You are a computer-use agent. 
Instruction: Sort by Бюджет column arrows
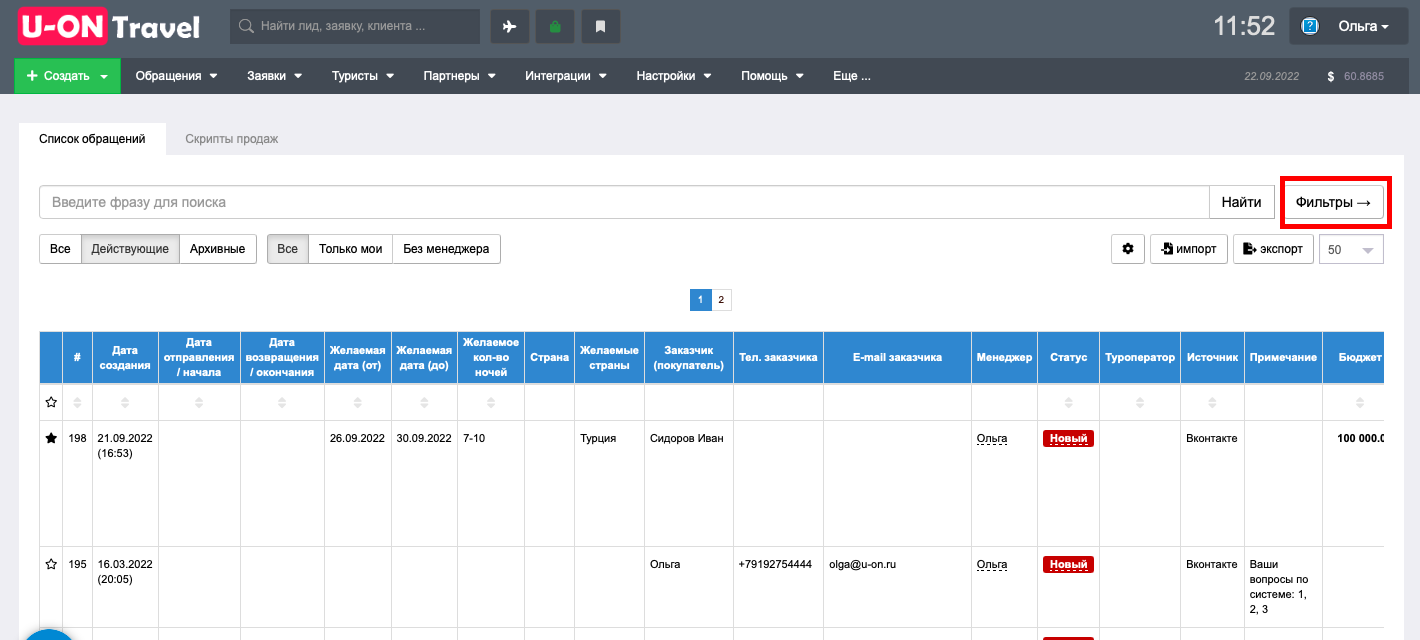tap(1359, 402)
